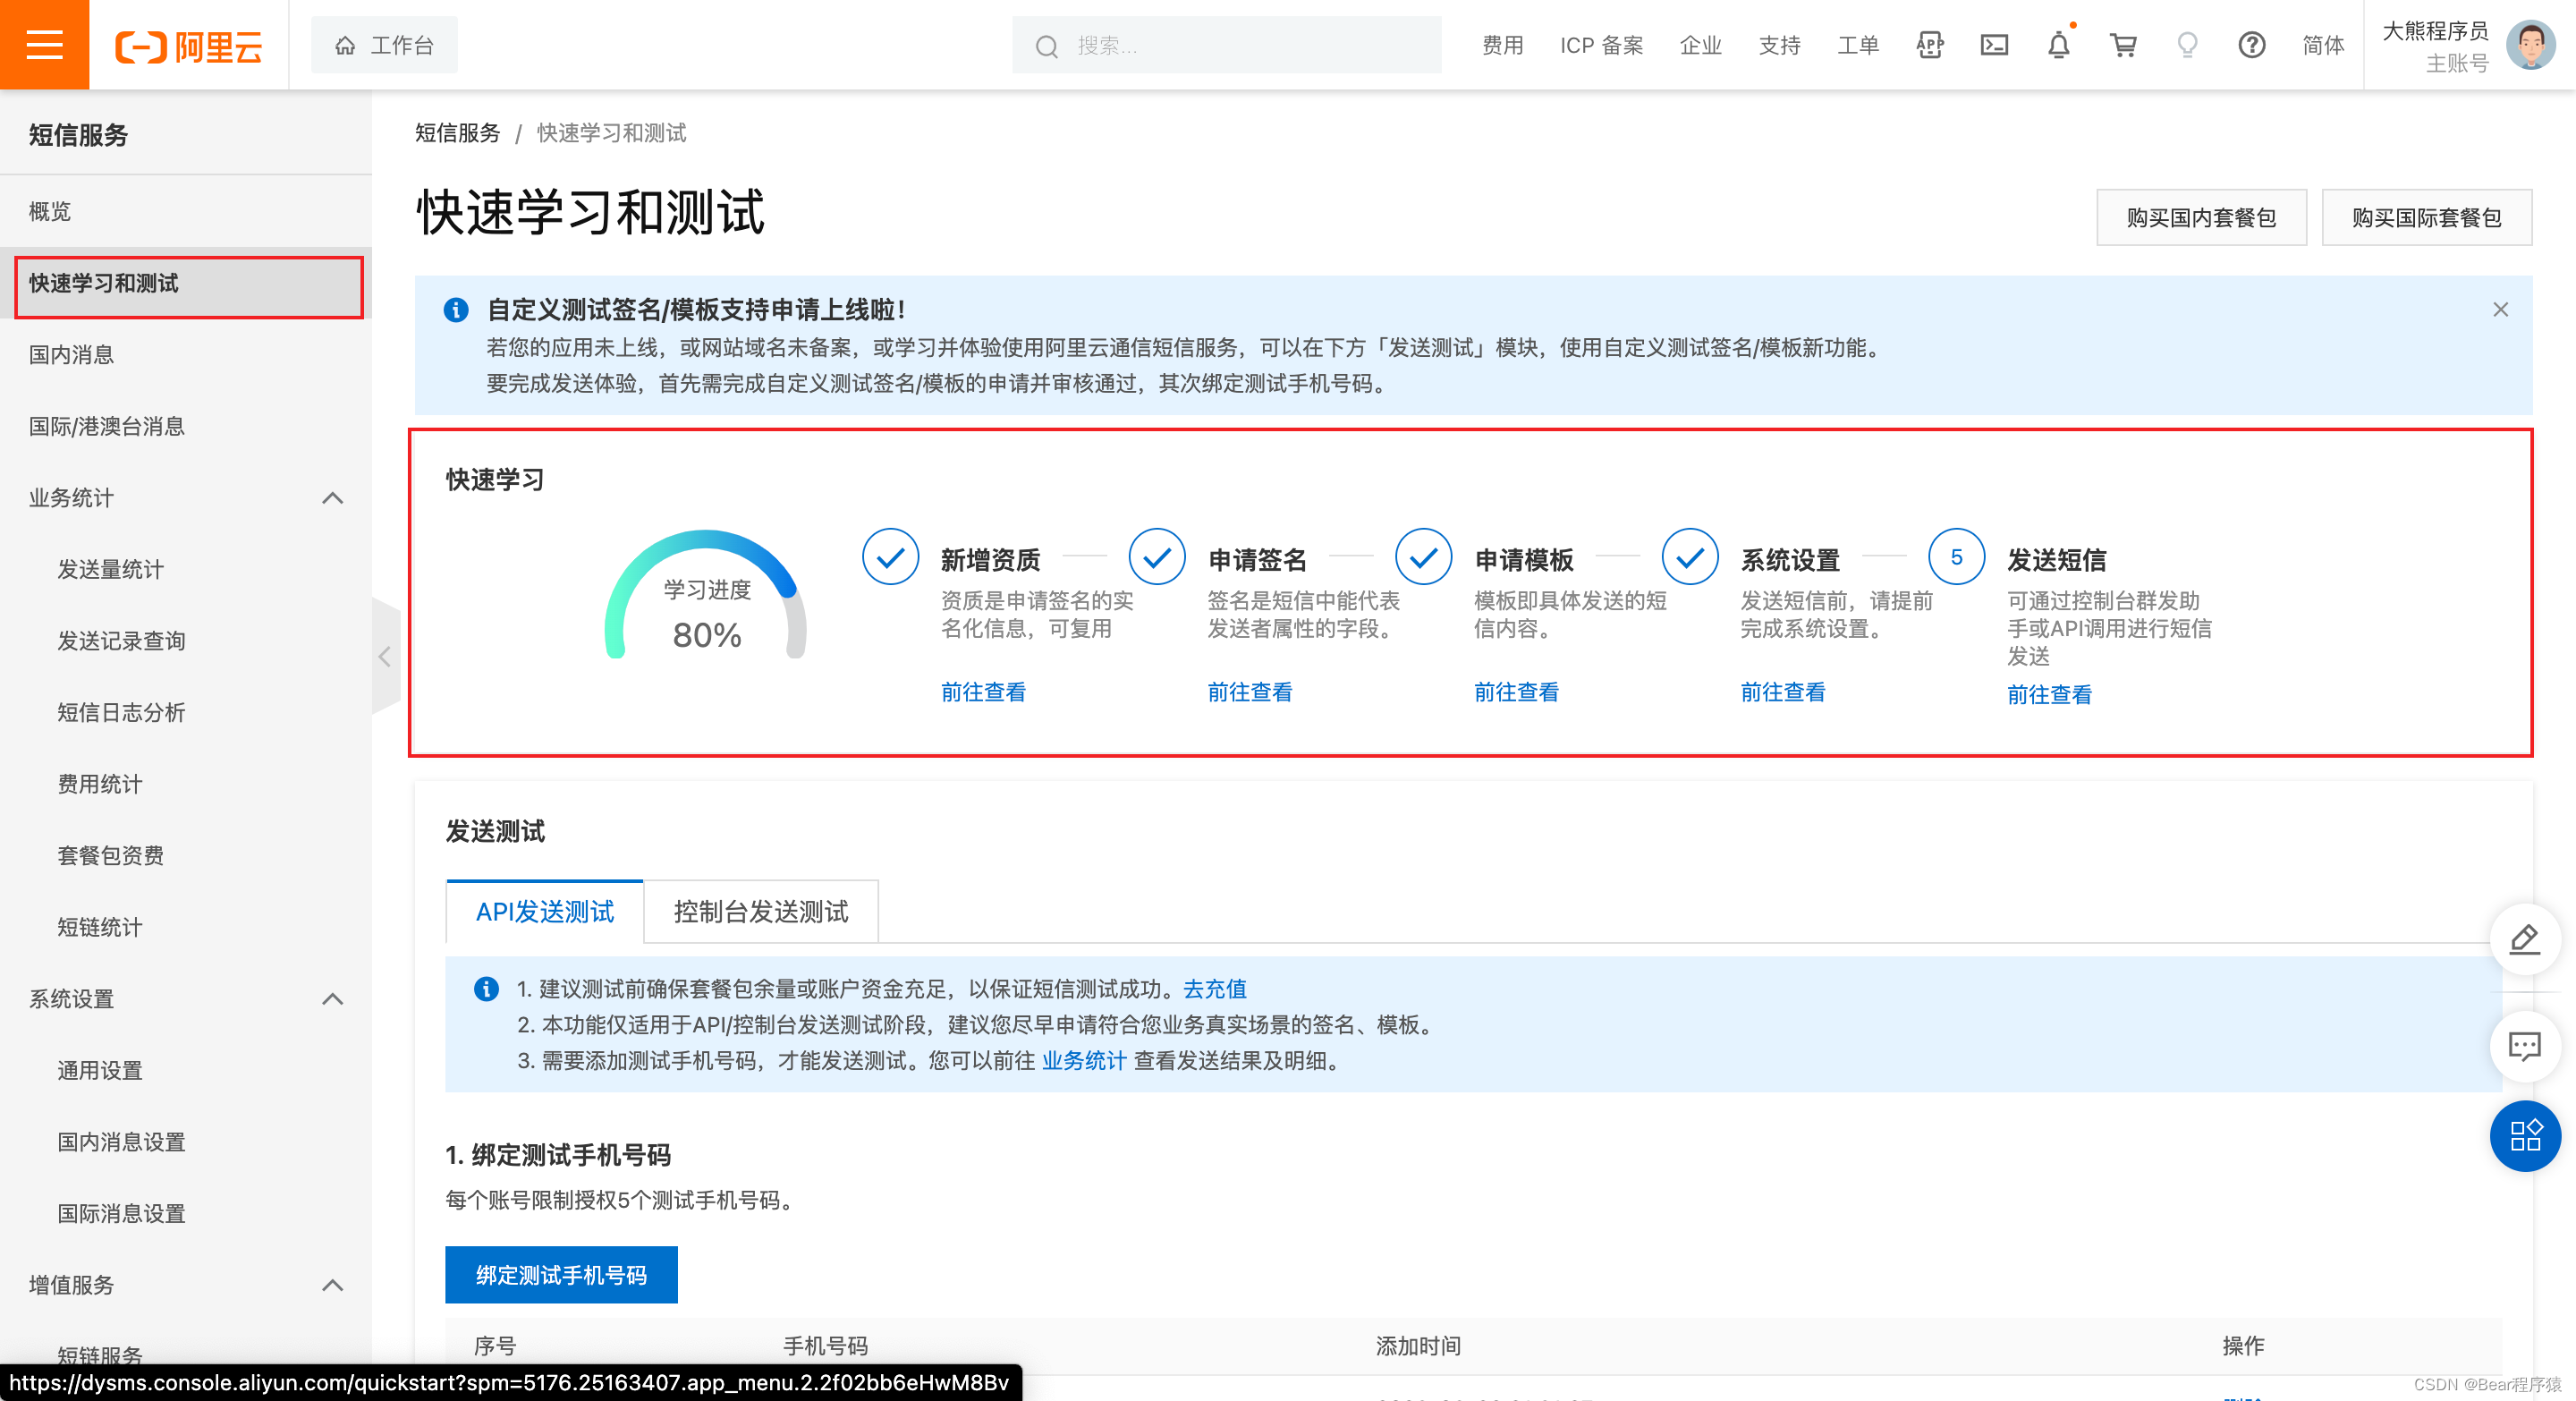Open the notification bell with unread dot
The width and height of the screenshot is (2576, 1401).
pyautogui.click(x=2058, y=45)
